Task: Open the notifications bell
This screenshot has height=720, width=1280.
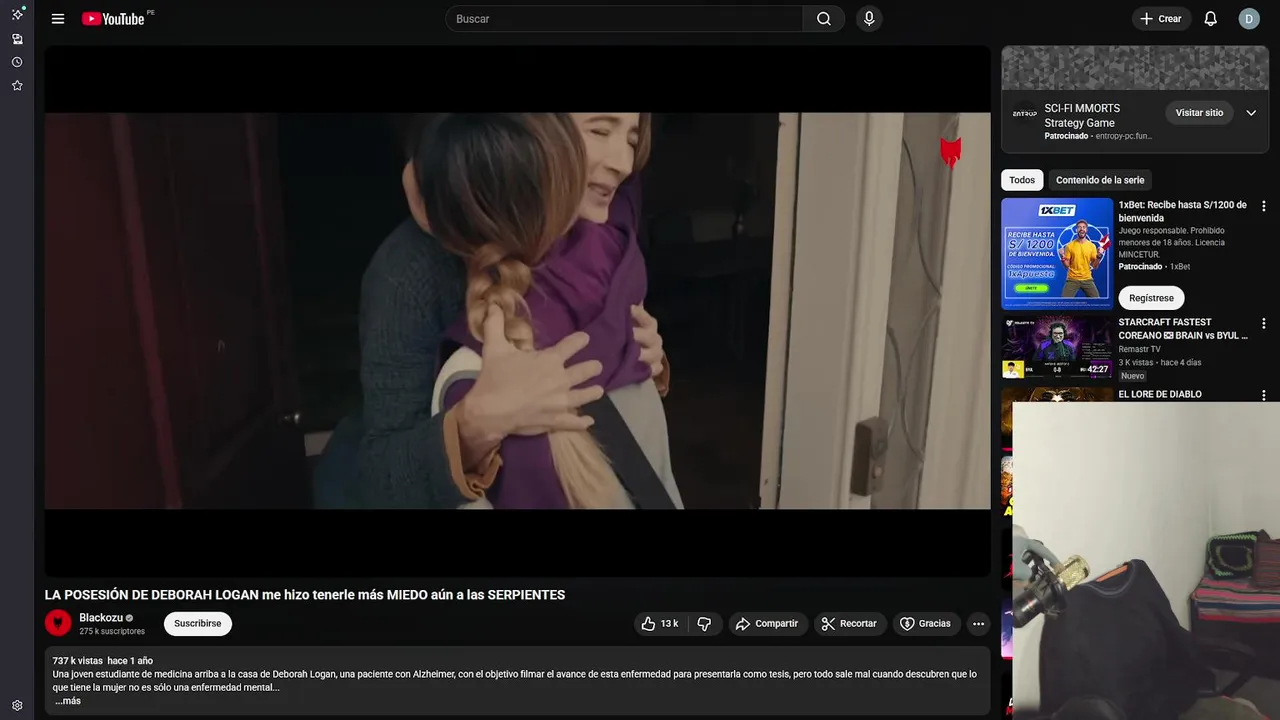Action: click(x=1210, y=19)
